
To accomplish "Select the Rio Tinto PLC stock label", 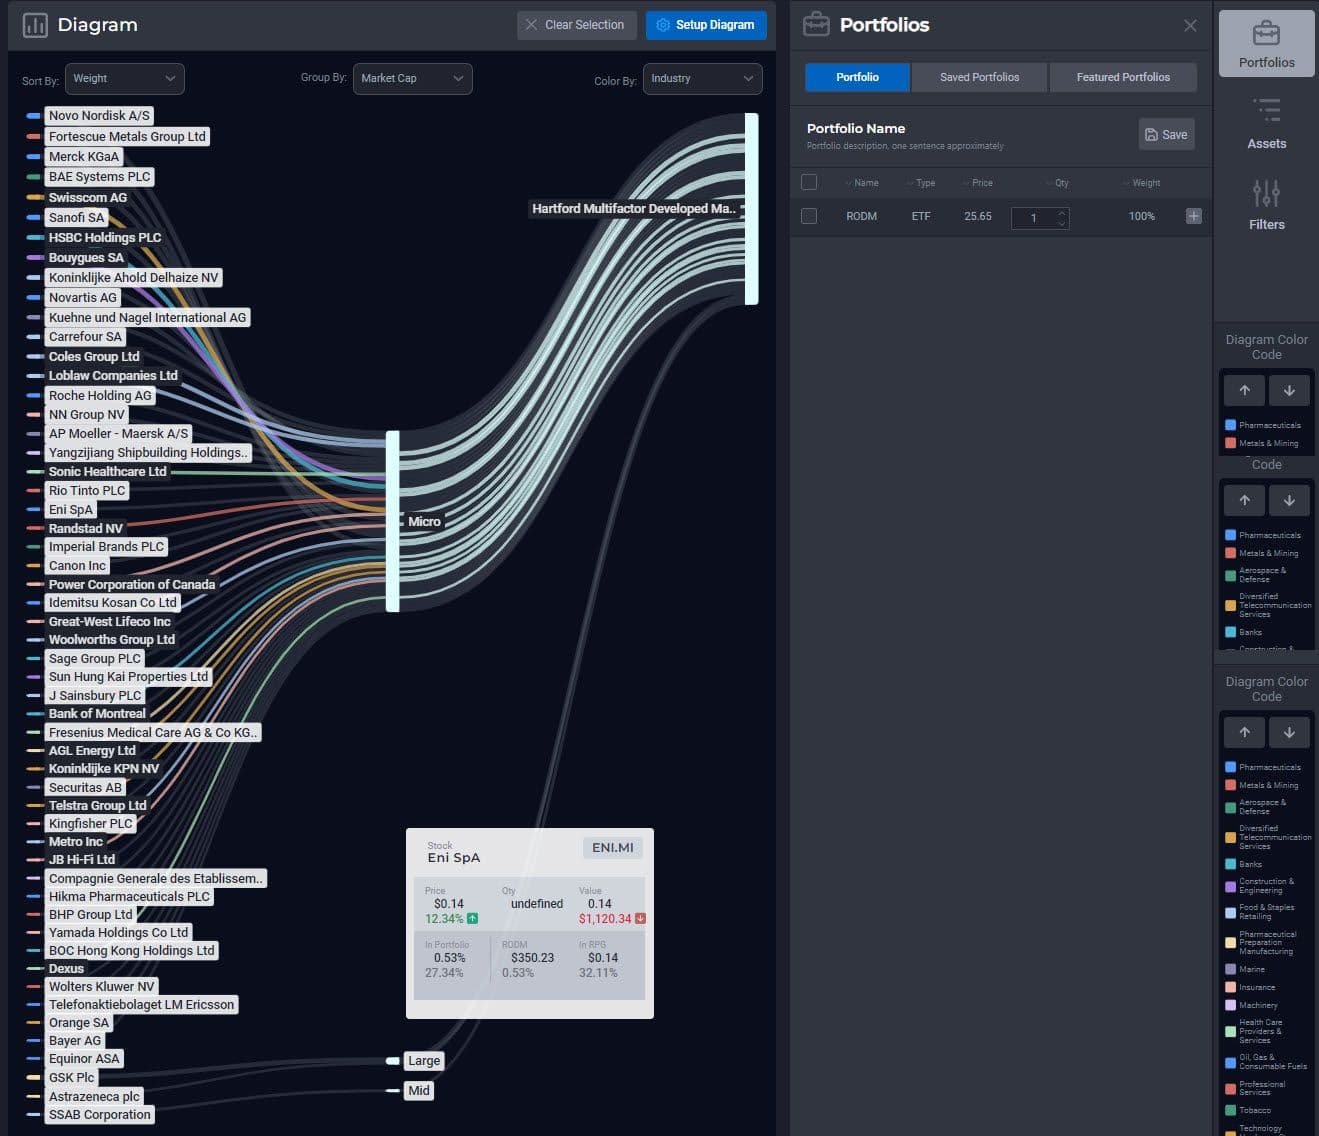I will point(87,490).
